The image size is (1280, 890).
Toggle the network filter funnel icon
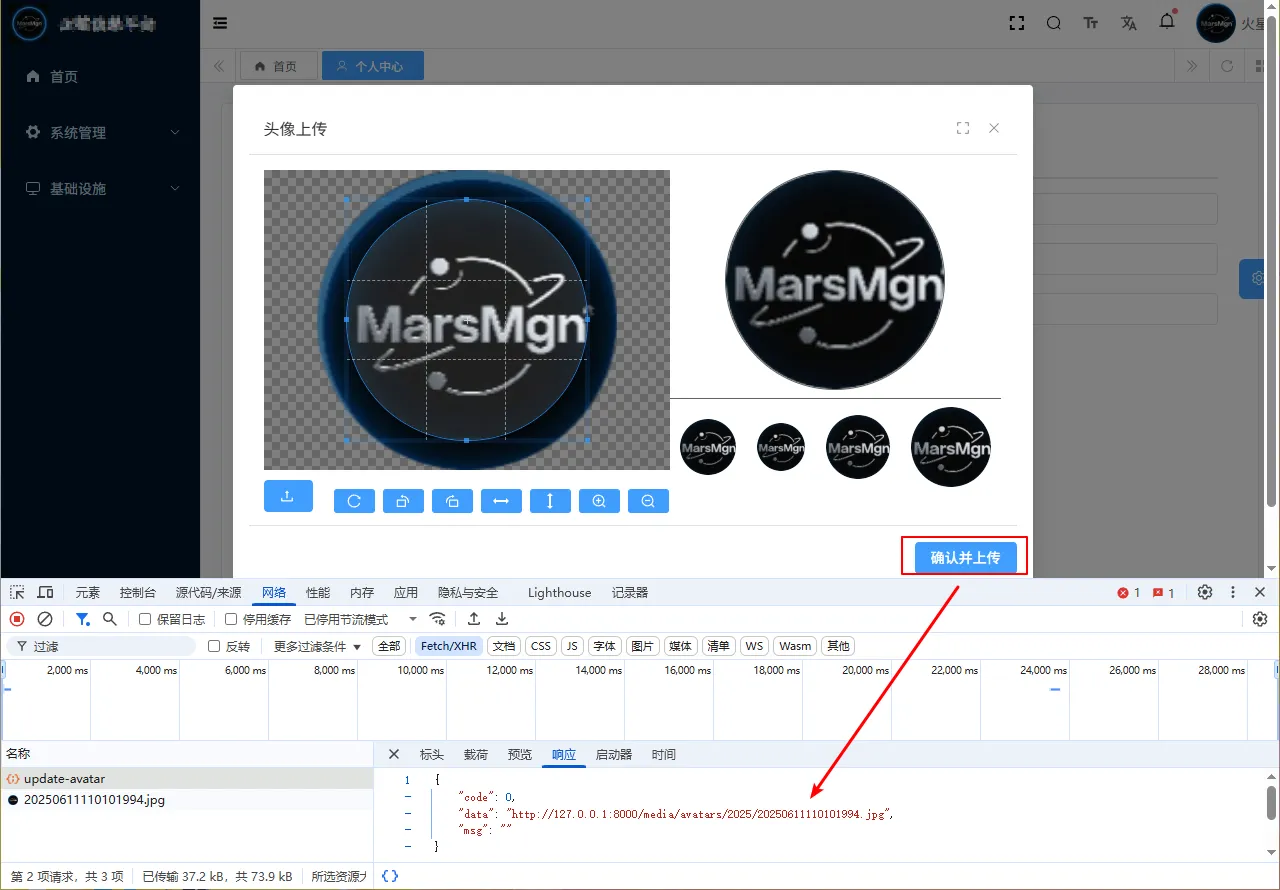(x=83, y=619)
